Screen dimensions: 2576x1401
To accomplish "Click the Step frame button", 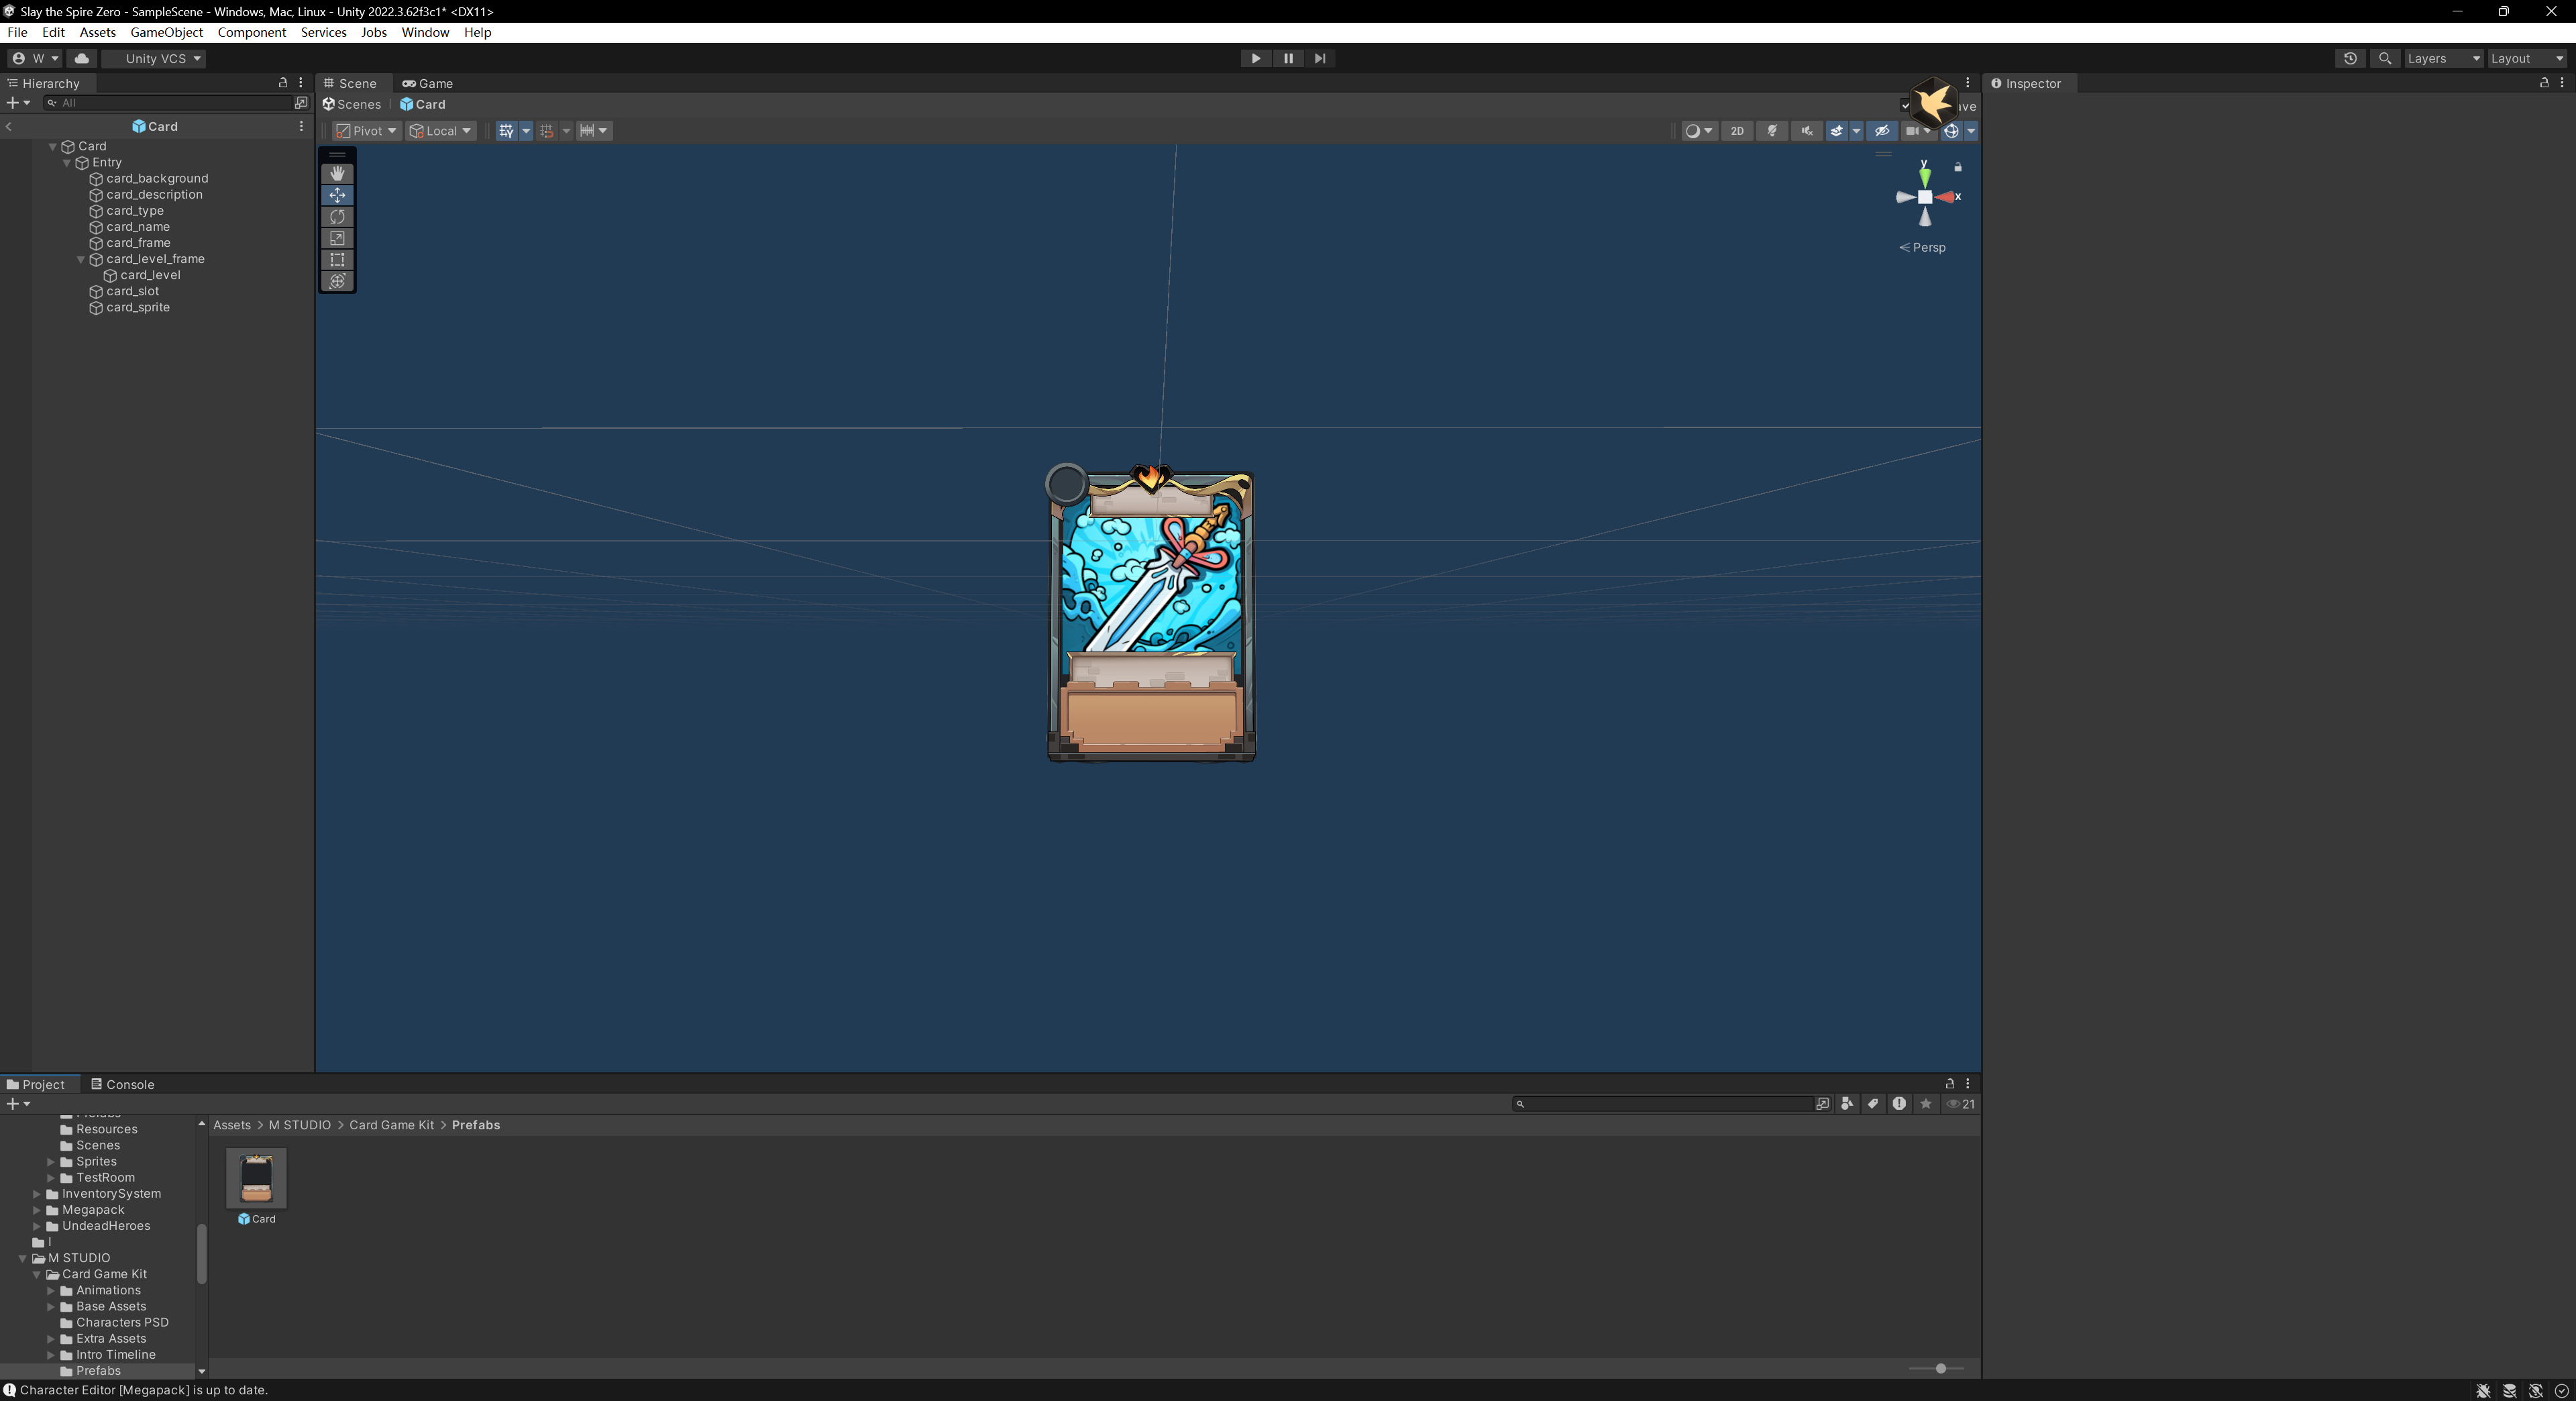I will [1320, 59].
